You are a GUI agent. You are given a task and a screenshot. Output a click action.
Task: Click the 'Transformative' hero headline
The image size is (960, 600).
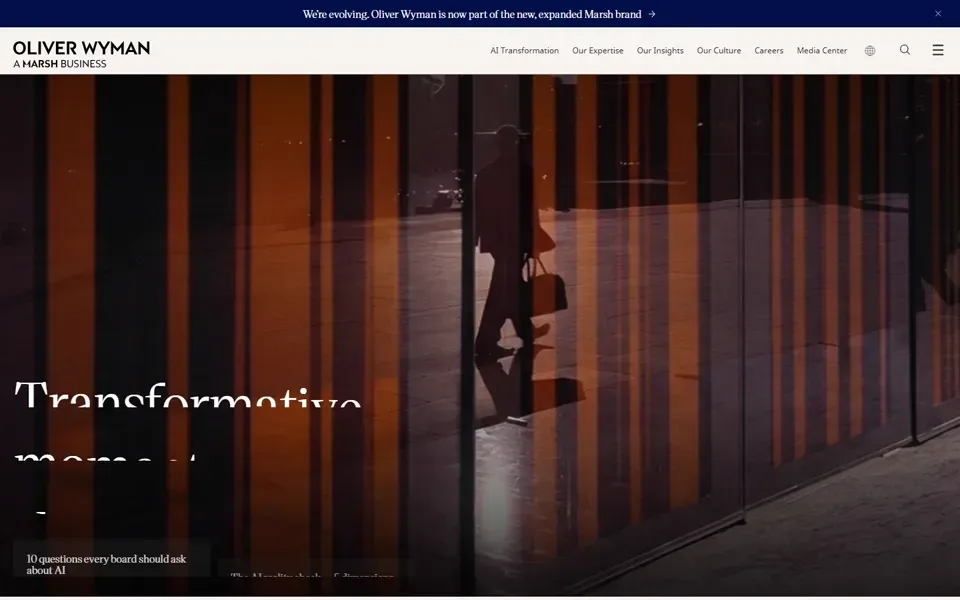(188, 394)
